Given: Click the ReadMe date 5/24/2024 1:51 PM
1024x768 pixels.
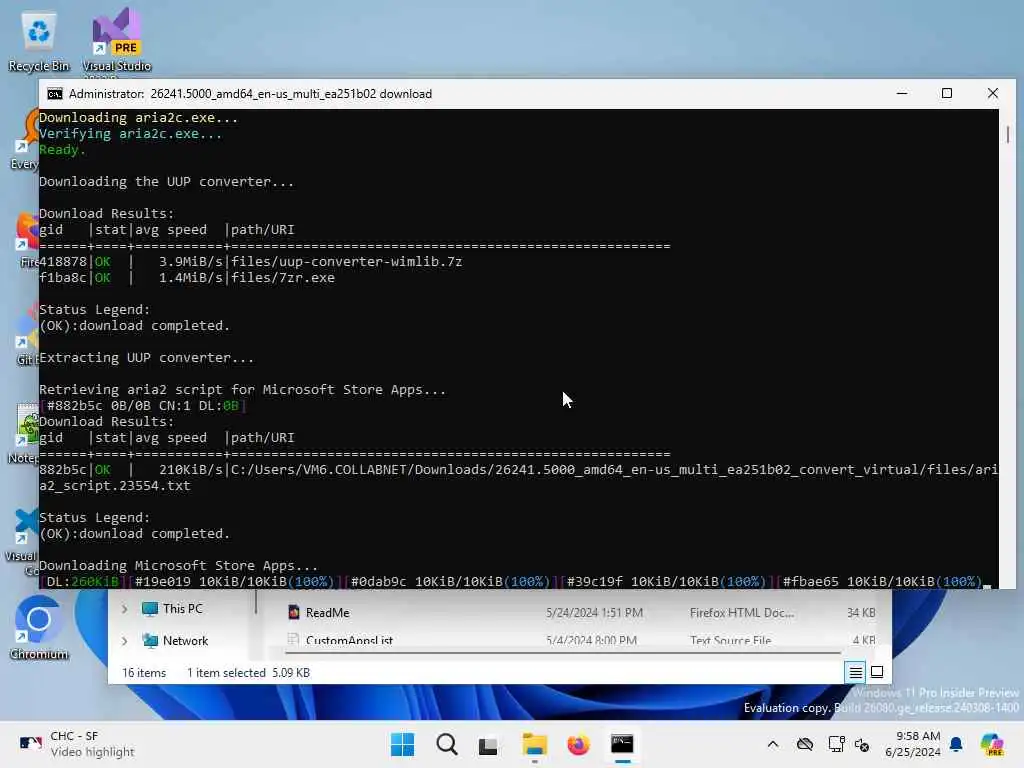Looking at the screenshot, I should 594,613.
